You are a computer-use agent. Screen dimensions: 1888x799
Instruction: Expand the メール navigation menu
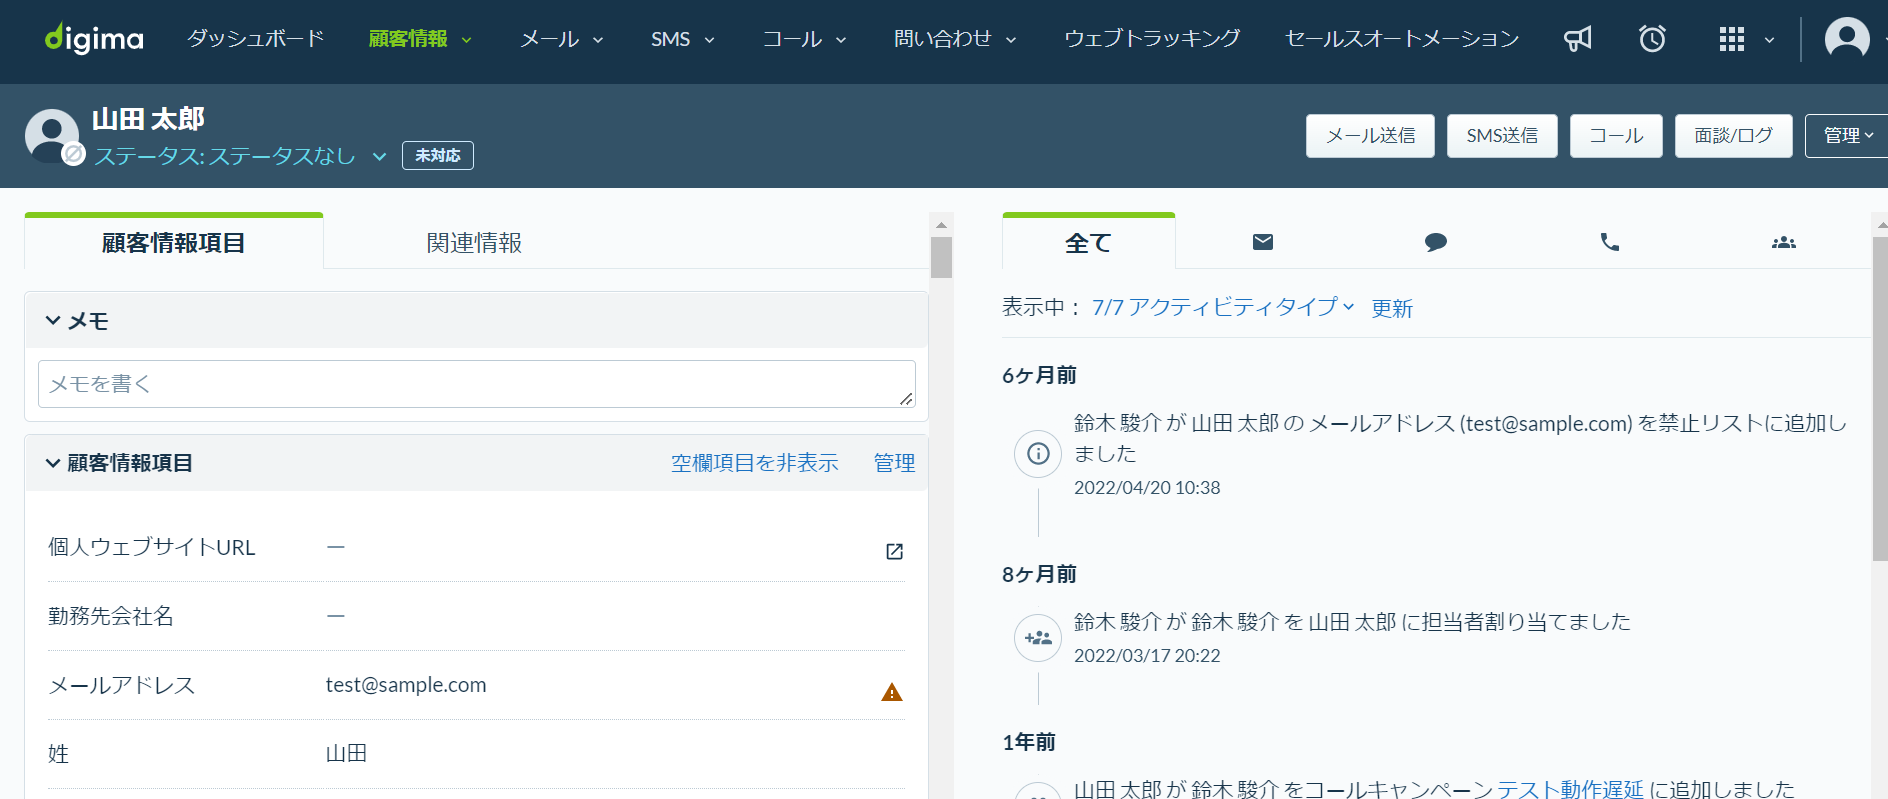coord(562,39)
